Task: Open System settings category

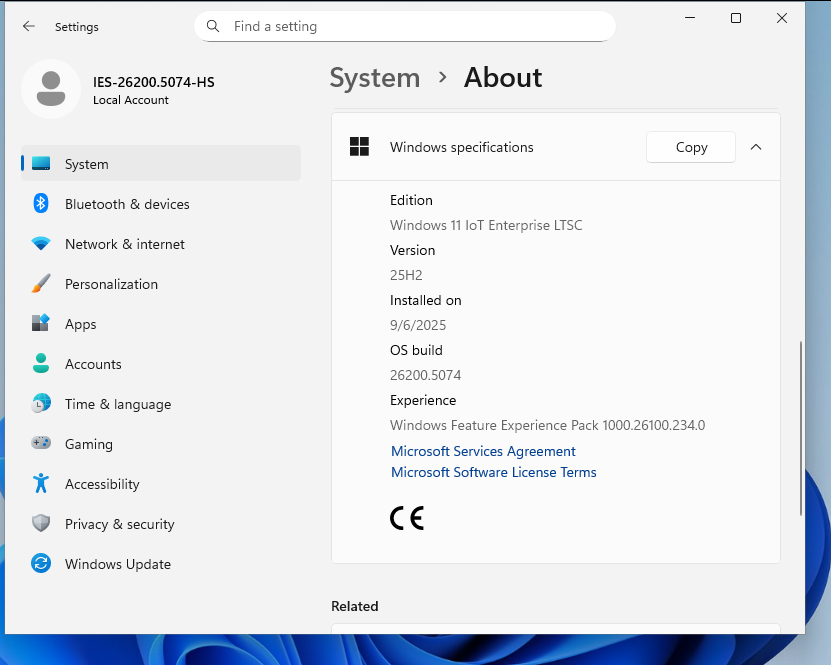Action: click(161, 164)
